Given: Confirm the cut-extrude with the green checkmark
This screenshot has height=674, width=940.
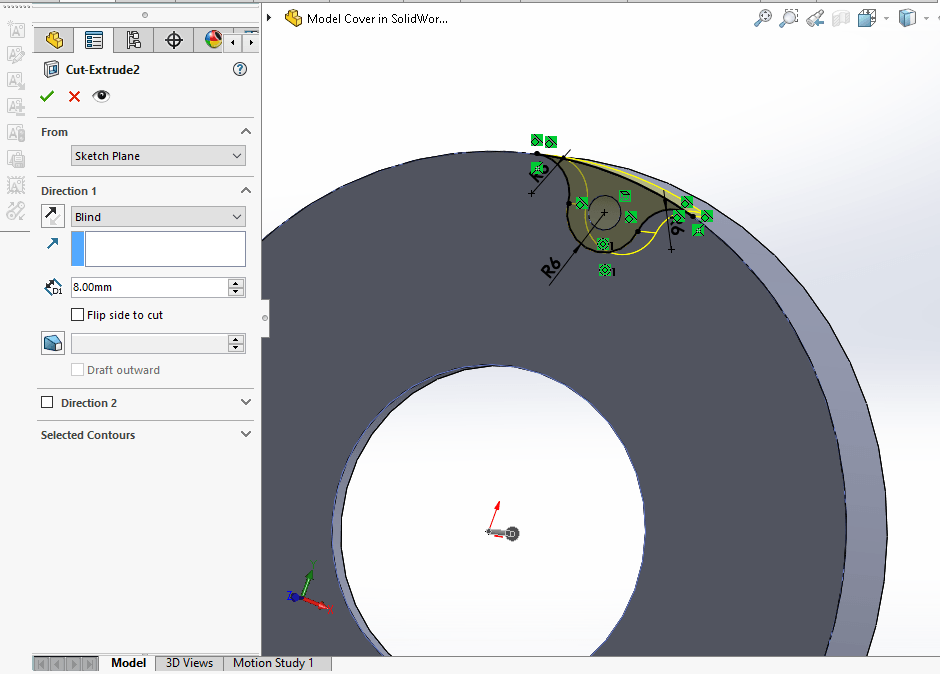Looking at the screenshot, I should (46, 96).
